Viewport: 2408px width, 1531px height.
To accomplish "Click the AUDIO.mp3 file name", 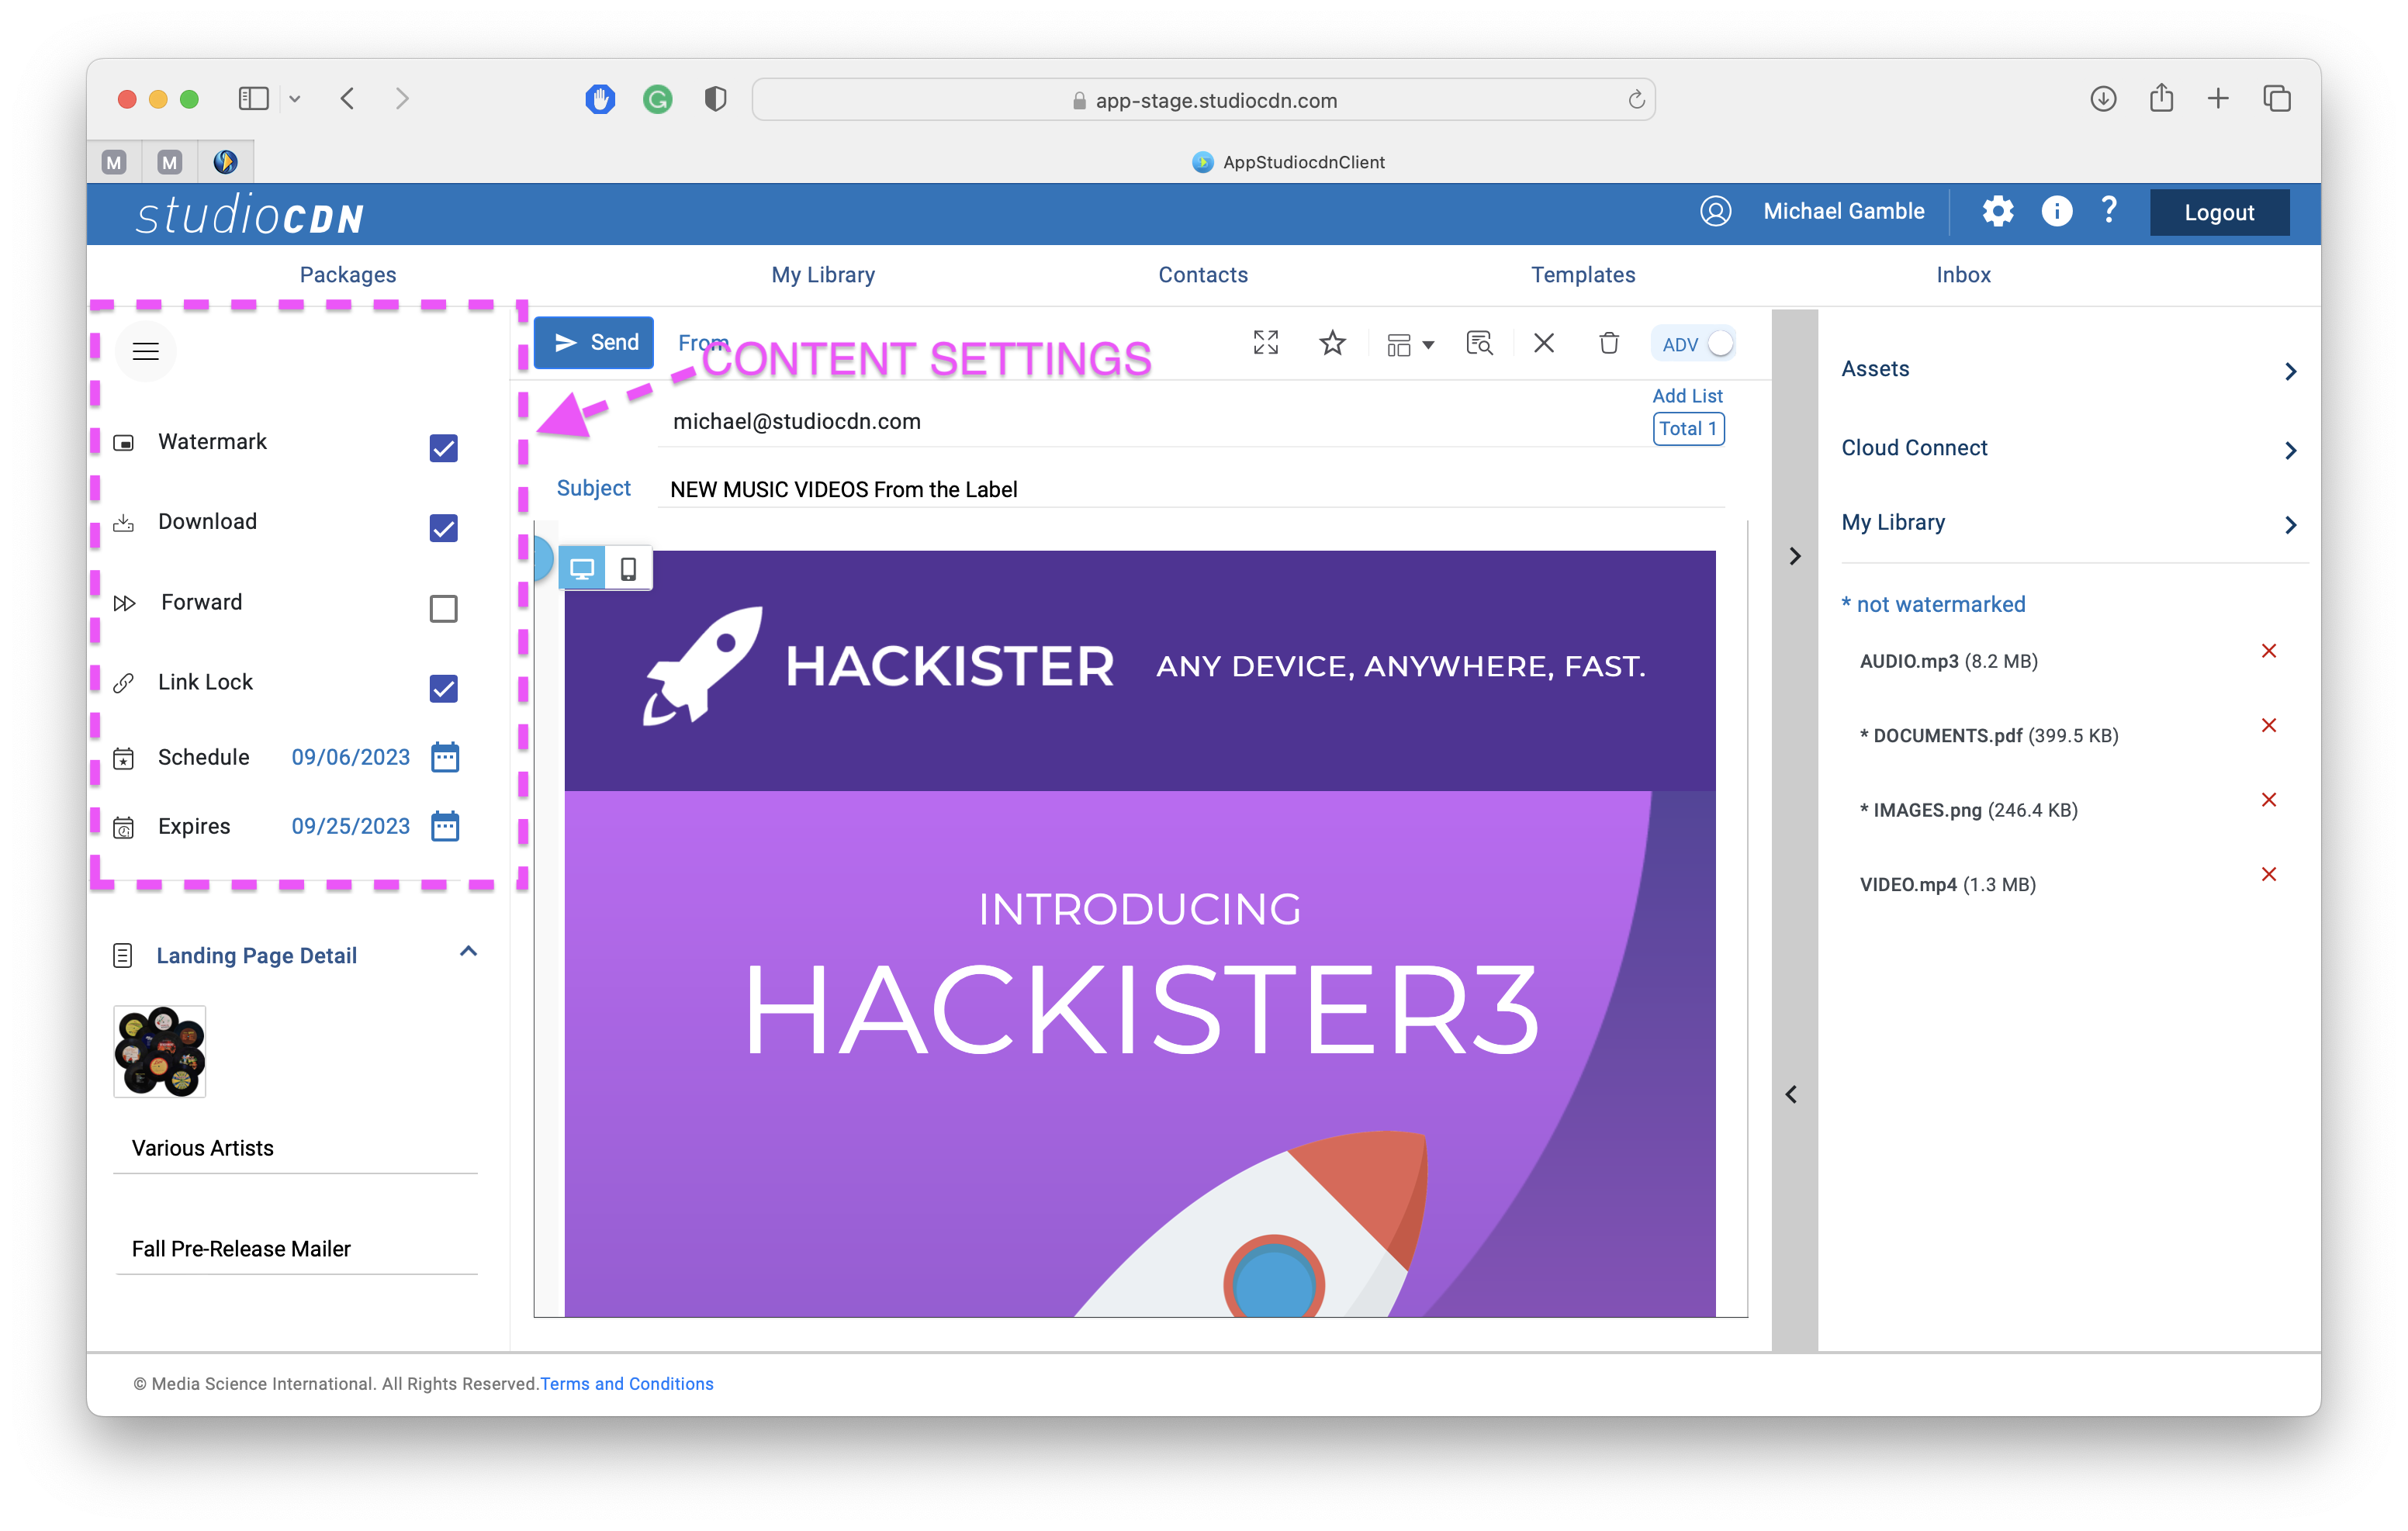I will 1909,661.
